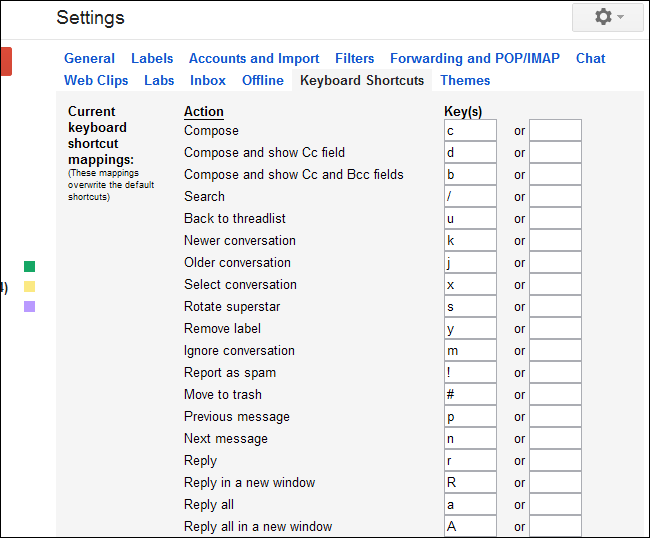Select Forwarding and POP/IMAP tab

[475, 58]
